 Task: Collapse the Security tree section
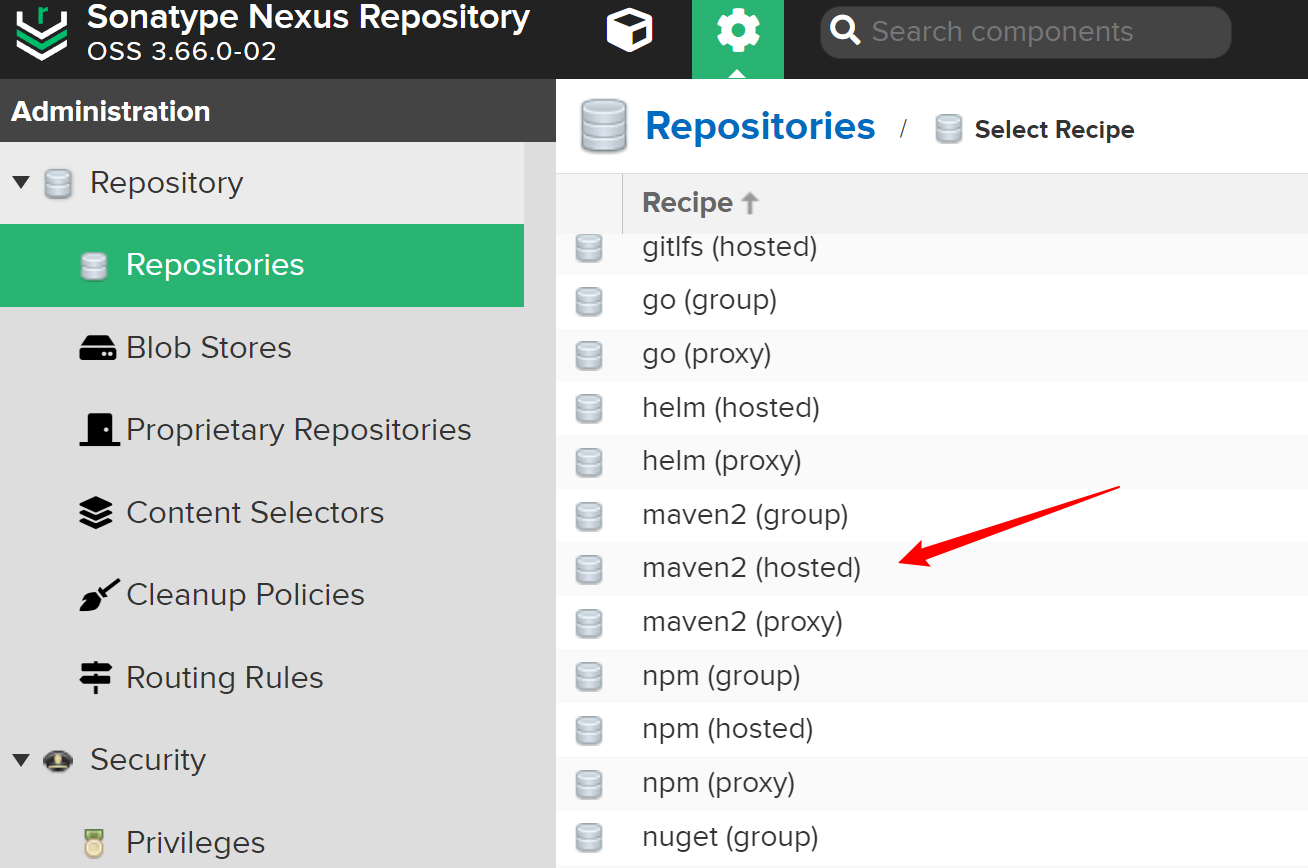click(21, 760)
